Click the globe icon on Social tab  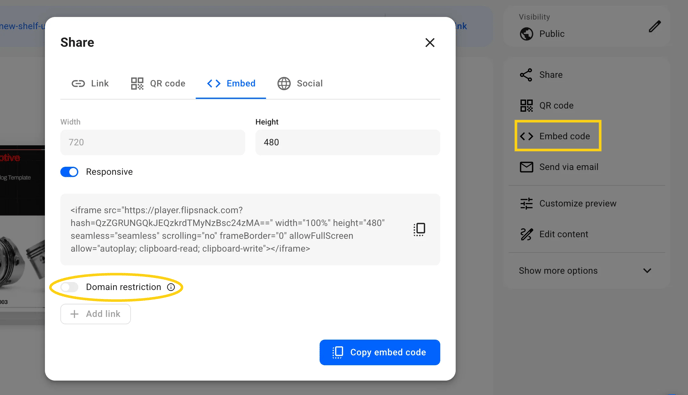(x=284, y=83)
